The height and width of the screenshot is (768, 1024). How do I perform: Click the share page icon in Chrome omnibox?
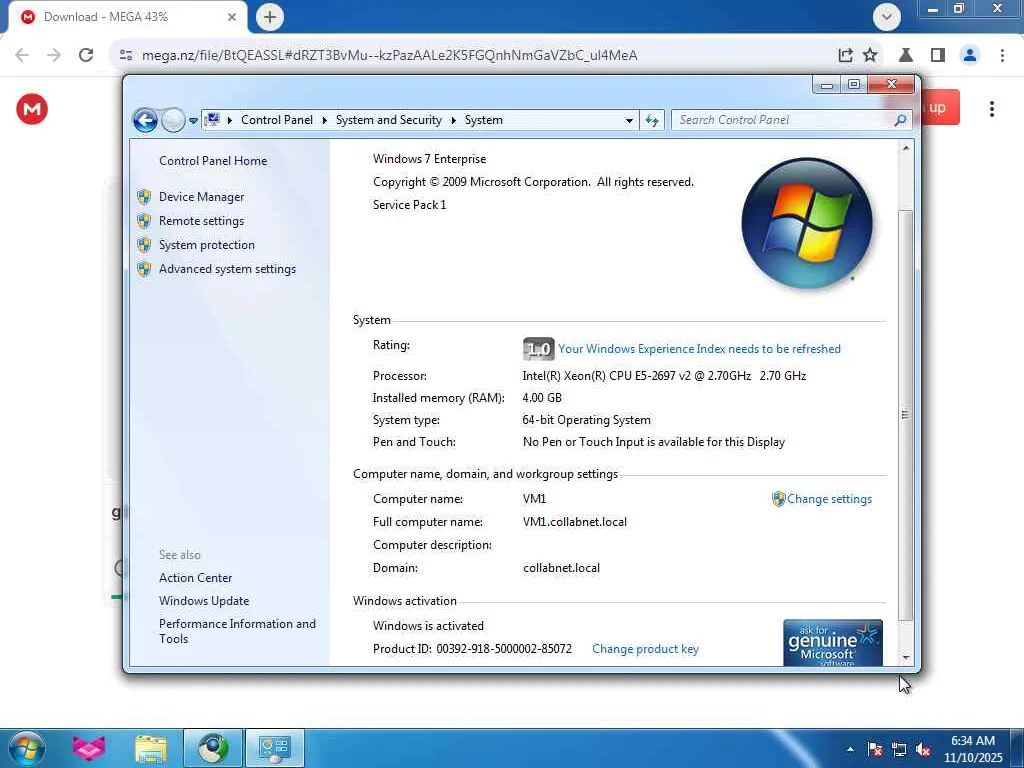tap(845, 55)
